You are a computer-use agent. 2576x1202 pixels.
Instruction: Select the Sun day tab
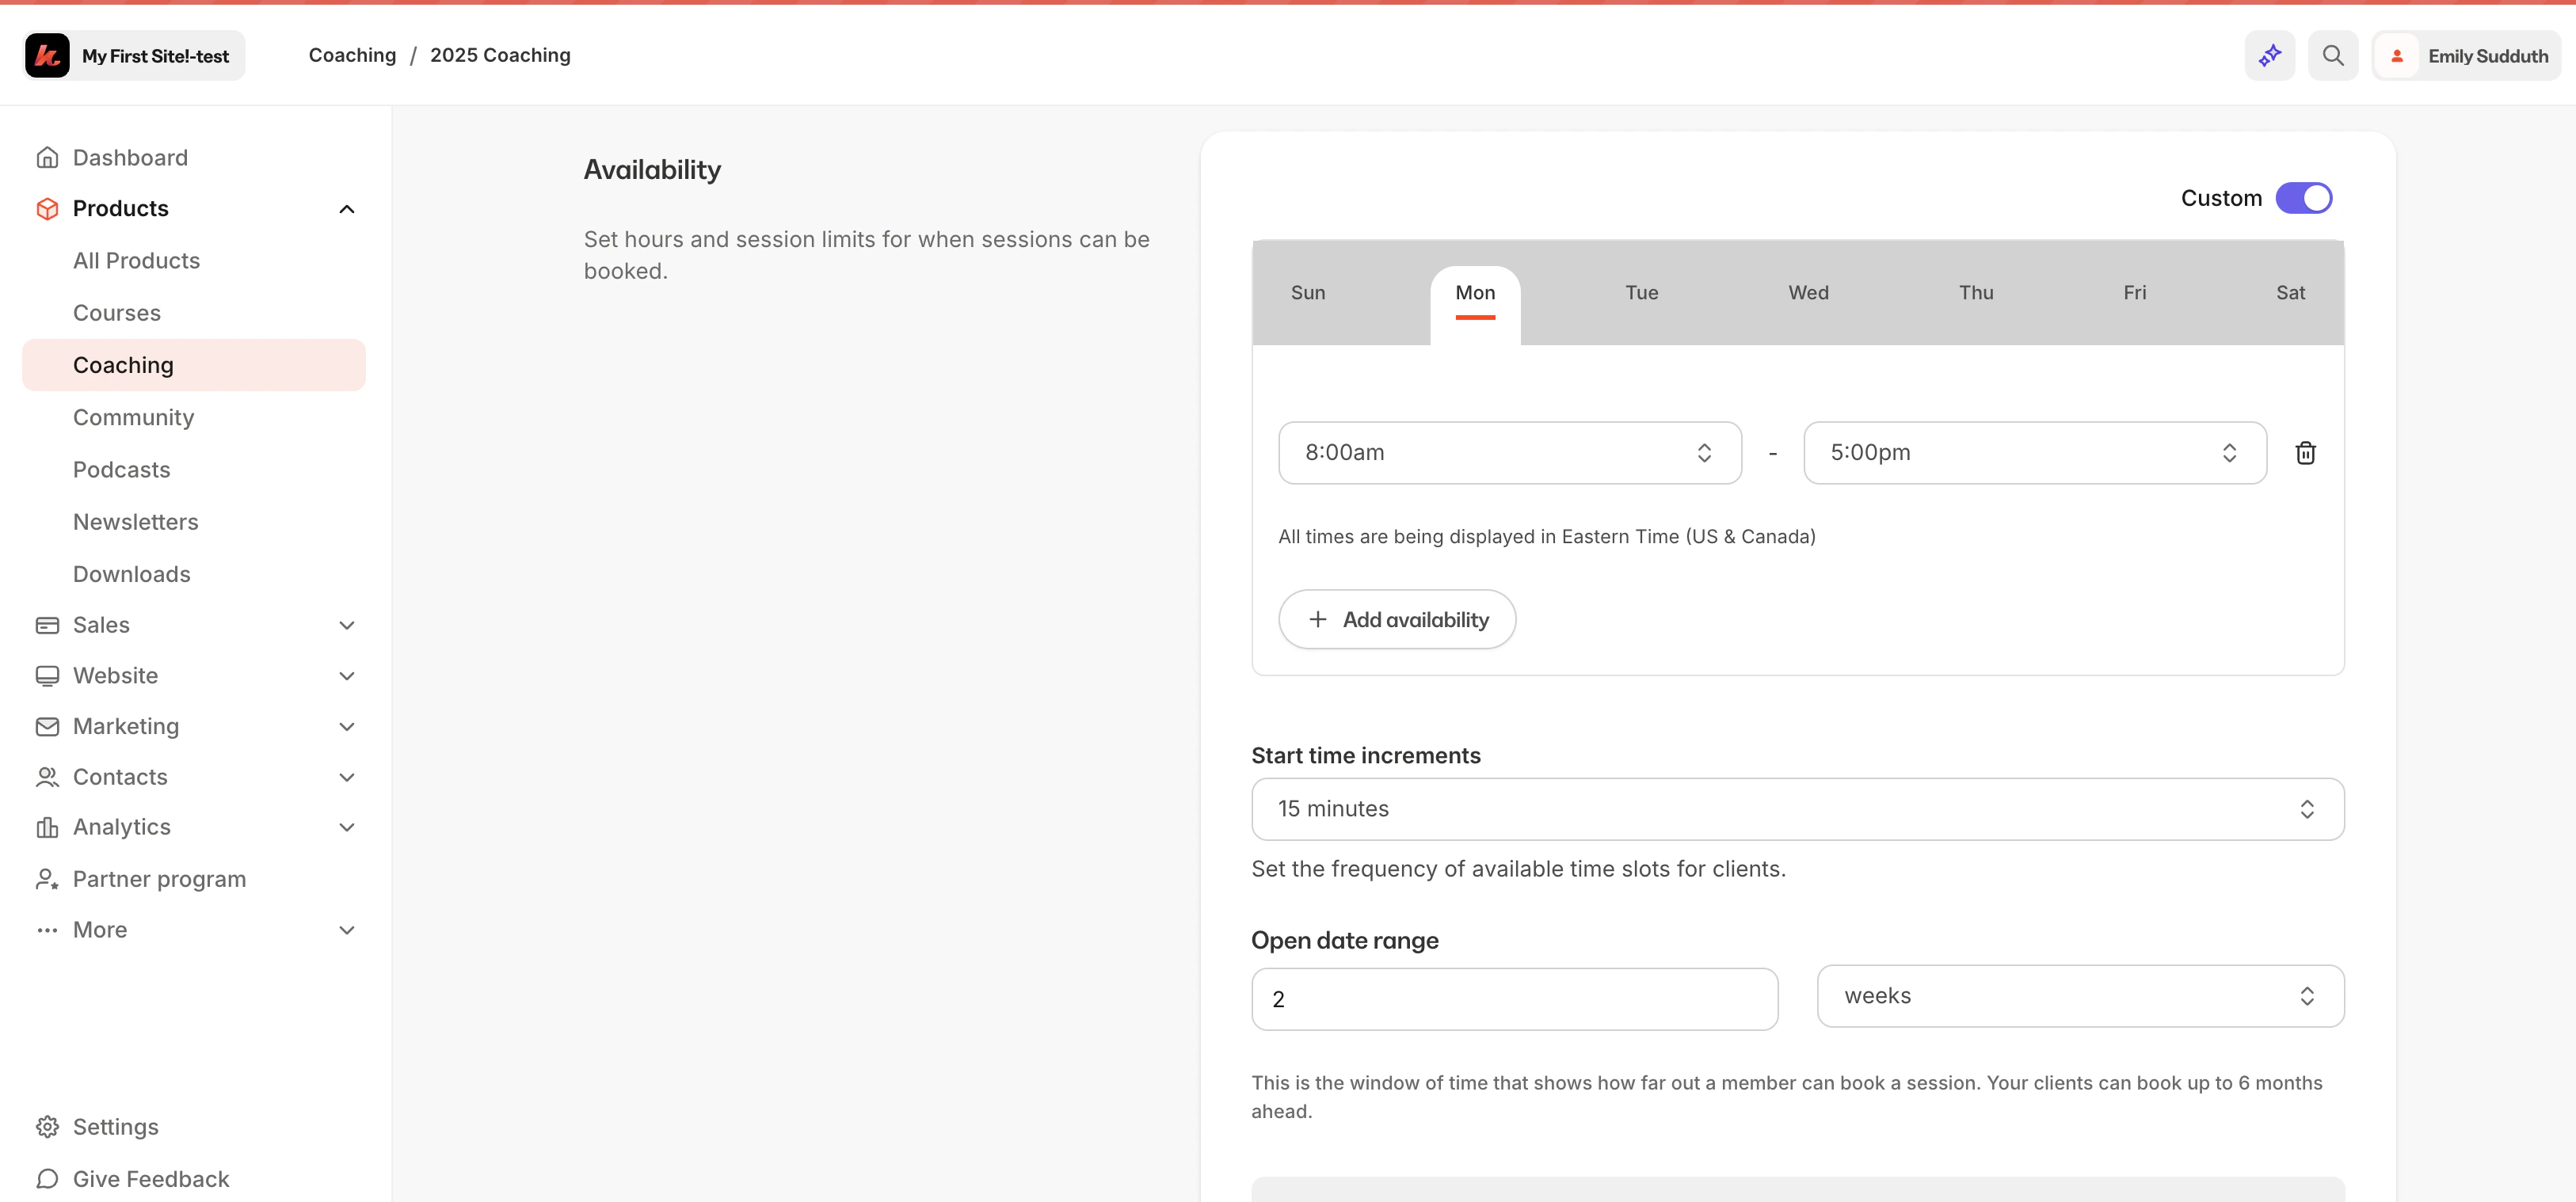1308,292
